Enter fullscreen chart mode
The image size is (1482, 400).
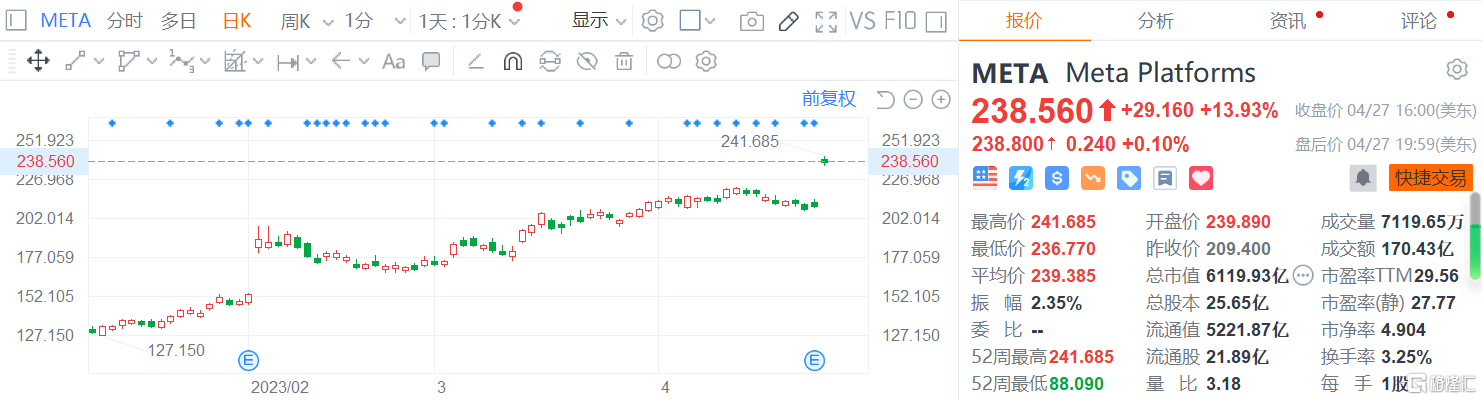pyautogui.click(x=826, y=21)
